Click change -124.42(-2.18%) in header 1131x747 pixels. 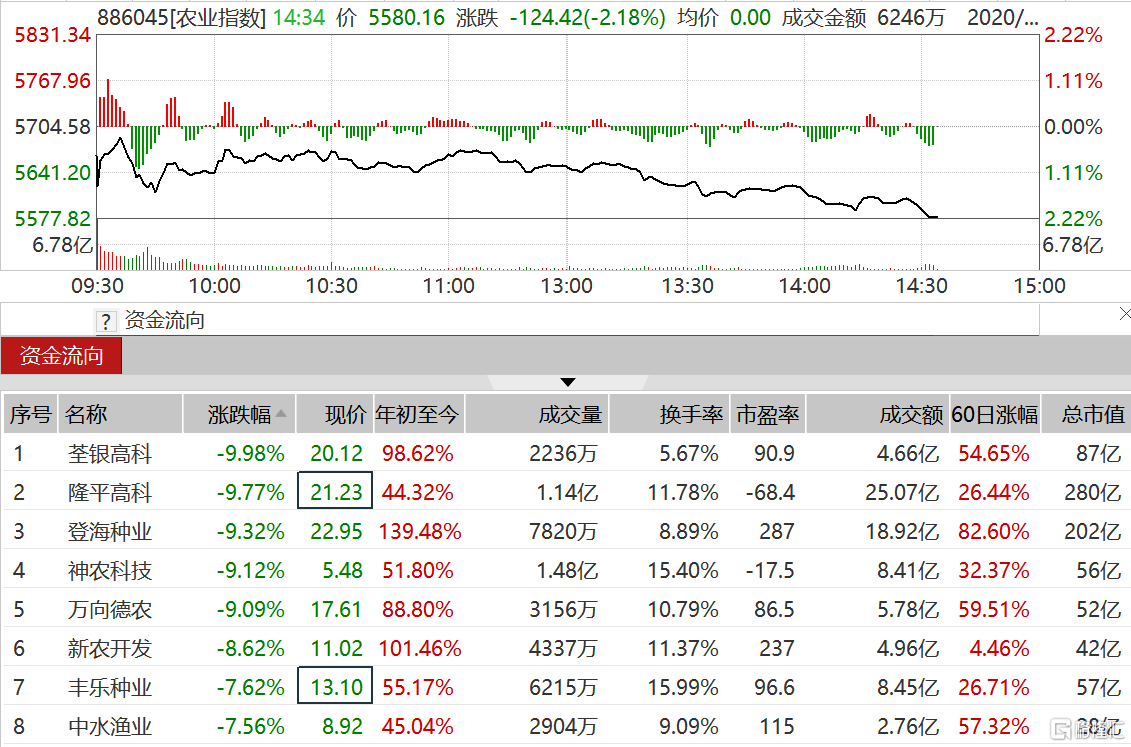click(x=588, y=17)
